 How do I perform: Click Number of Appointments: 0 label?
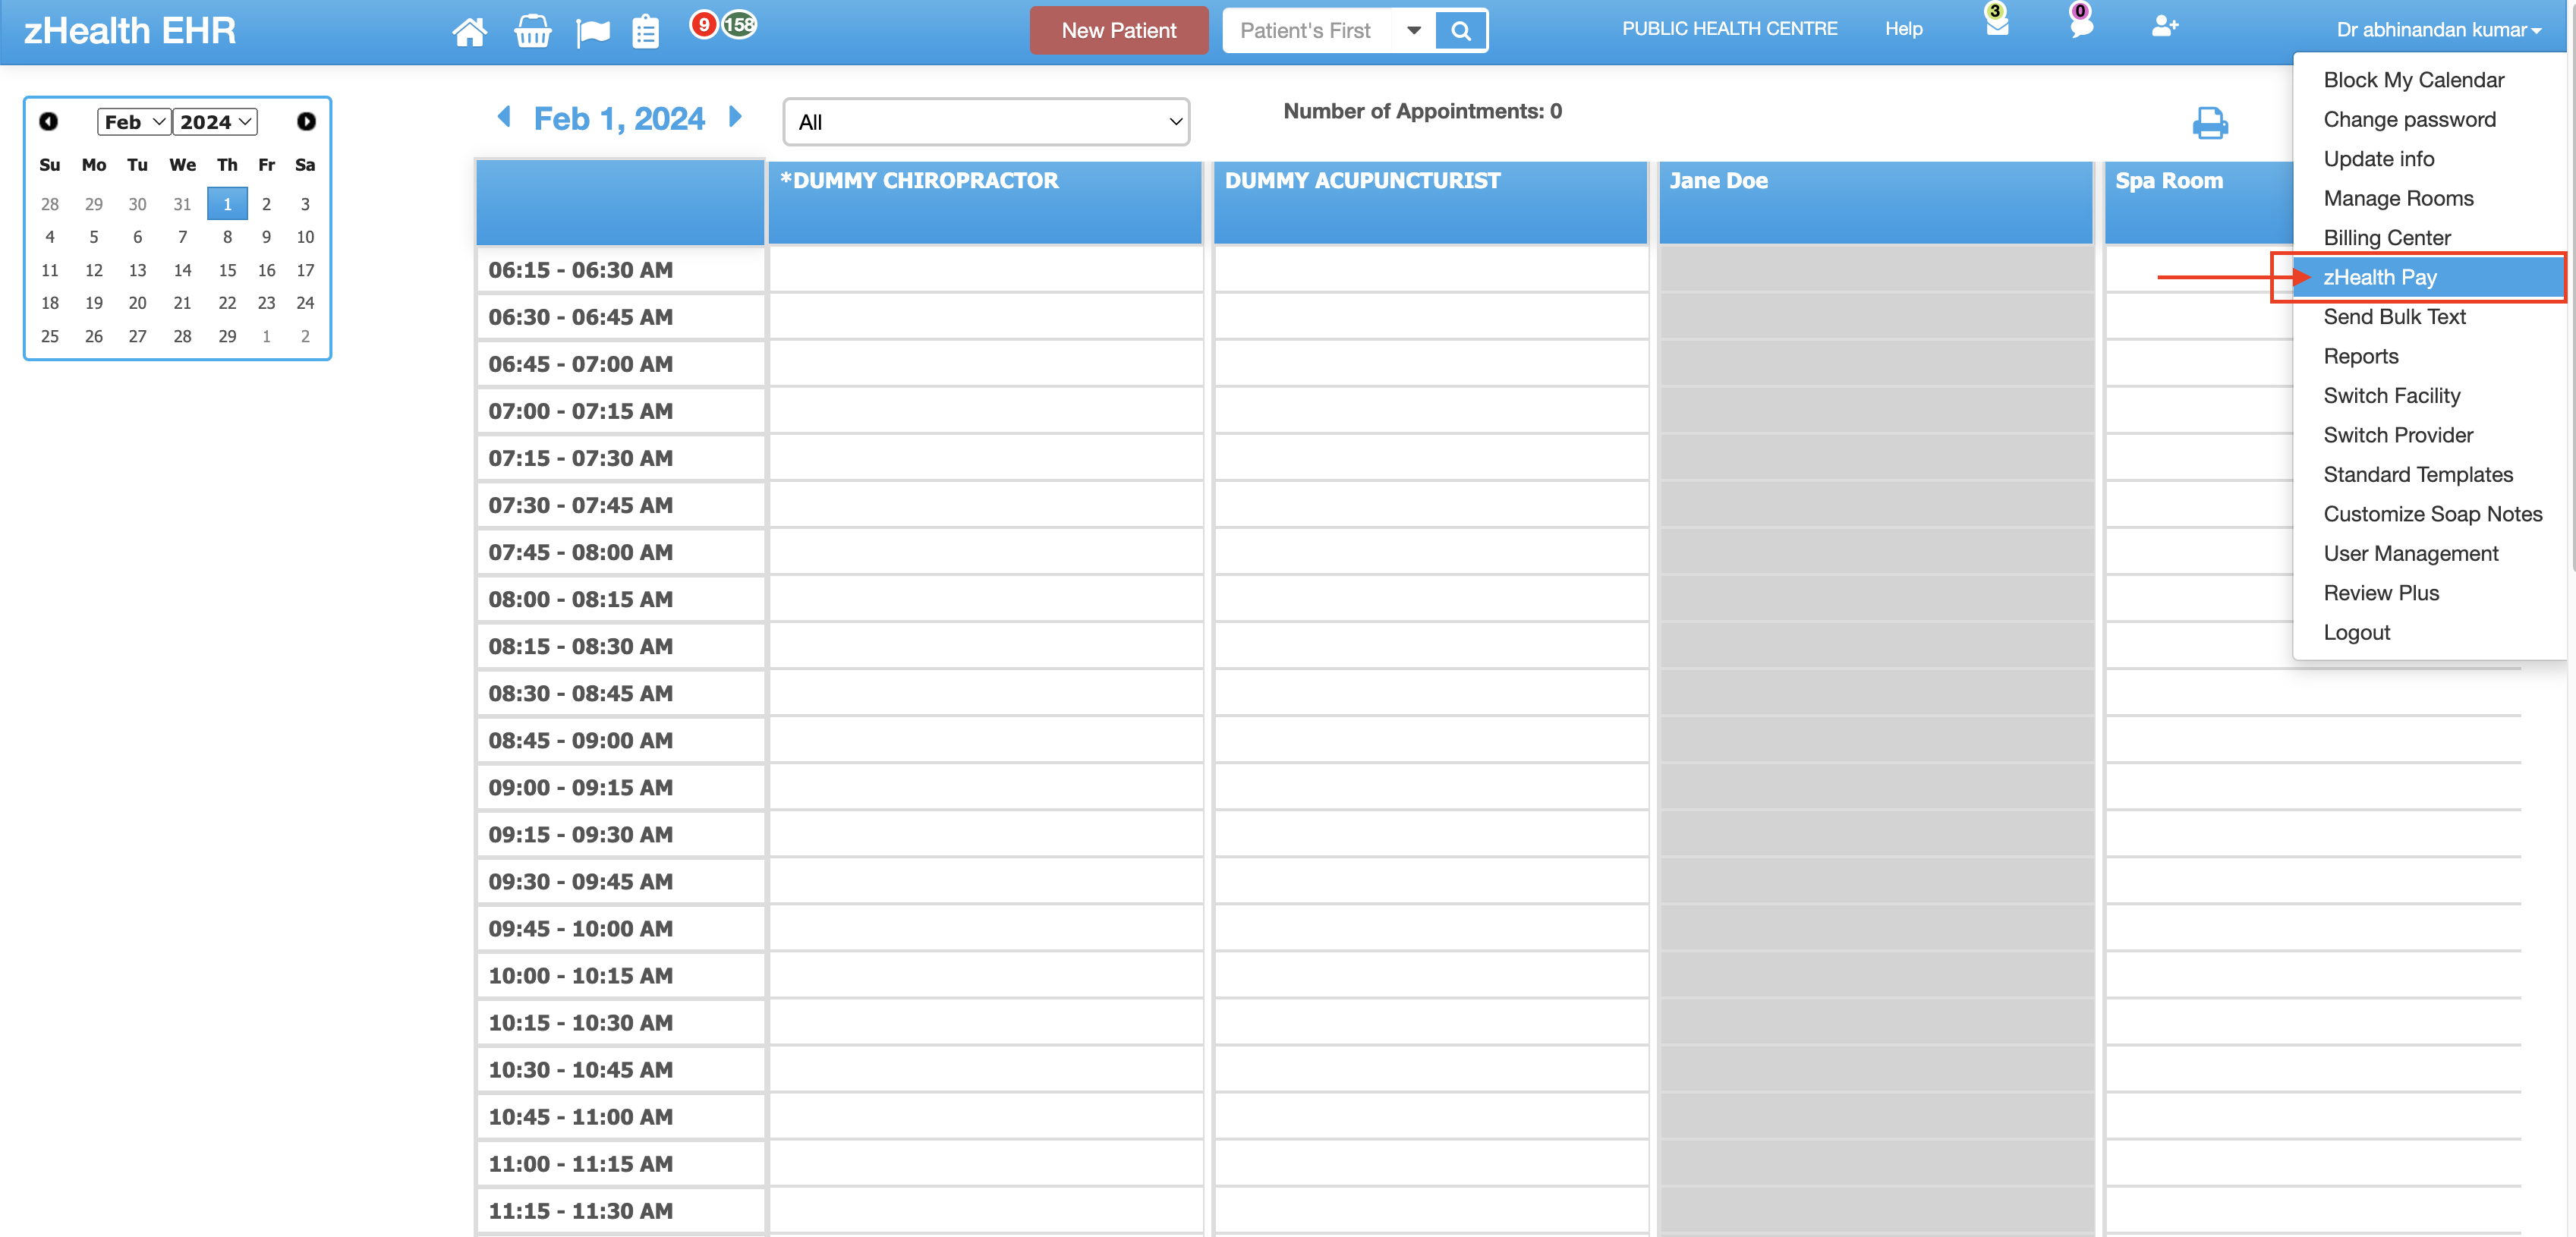point(1422,111)
